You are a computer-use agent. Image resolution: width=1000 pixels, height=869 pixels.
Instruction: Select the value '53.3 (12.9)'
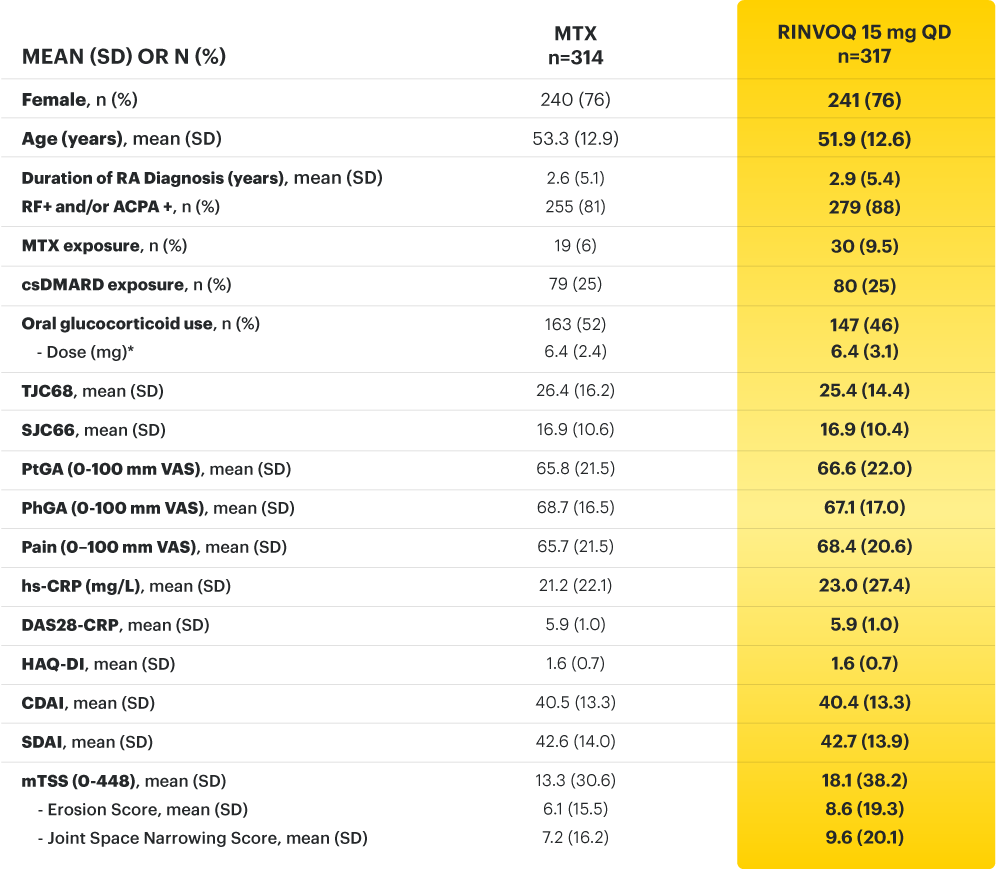pos(575,138)
